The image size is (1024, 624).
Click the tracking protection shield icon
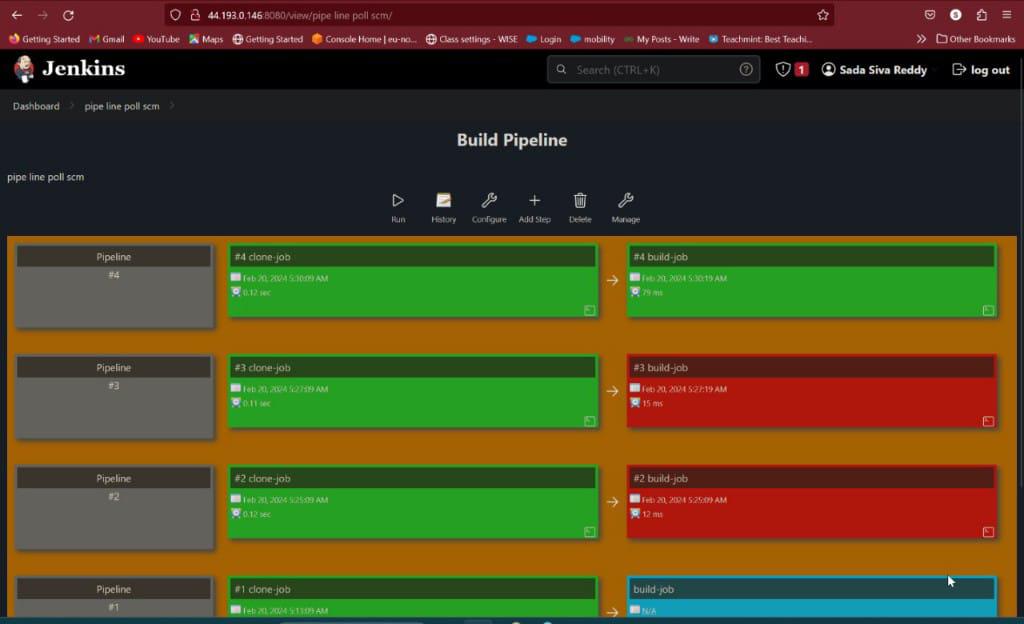(x=175, y=15)
